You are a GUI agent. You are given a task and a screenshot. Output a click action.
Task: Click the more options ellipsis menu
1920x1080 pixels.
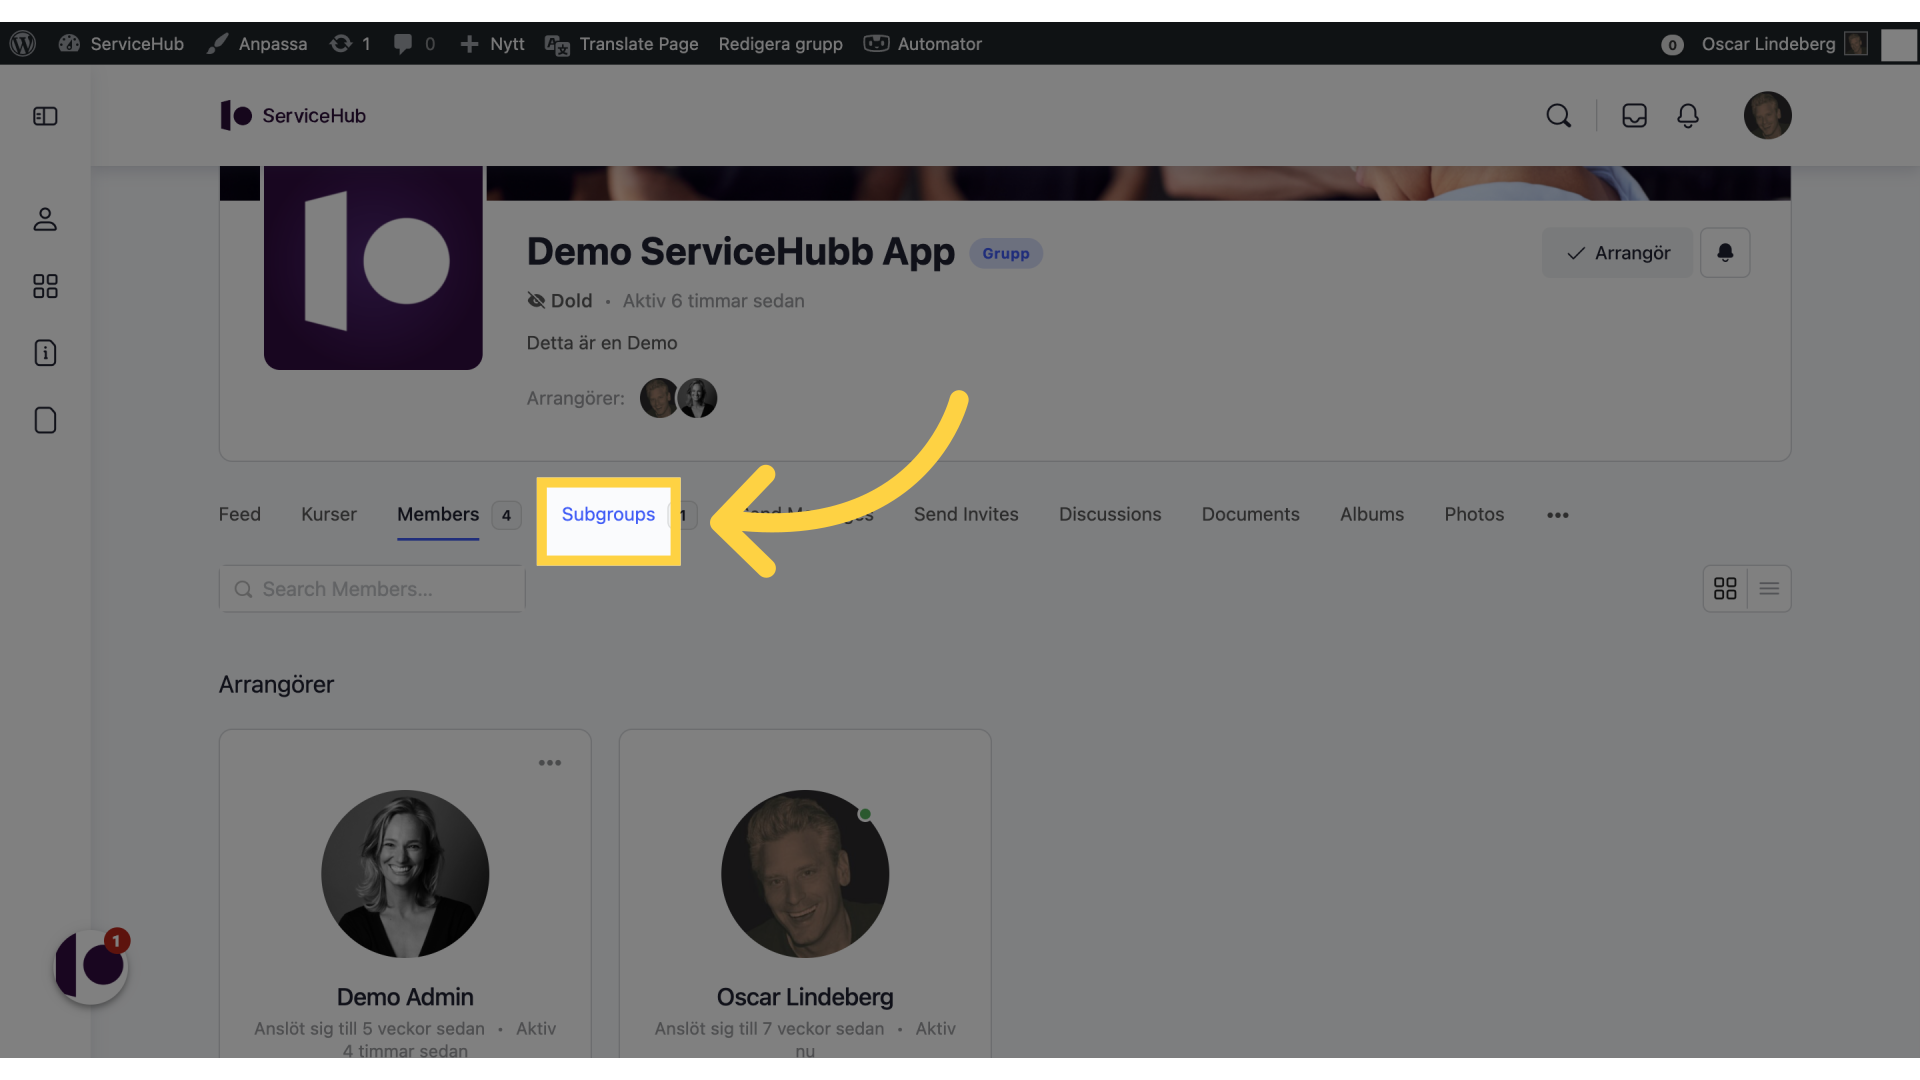[1557, 514]
